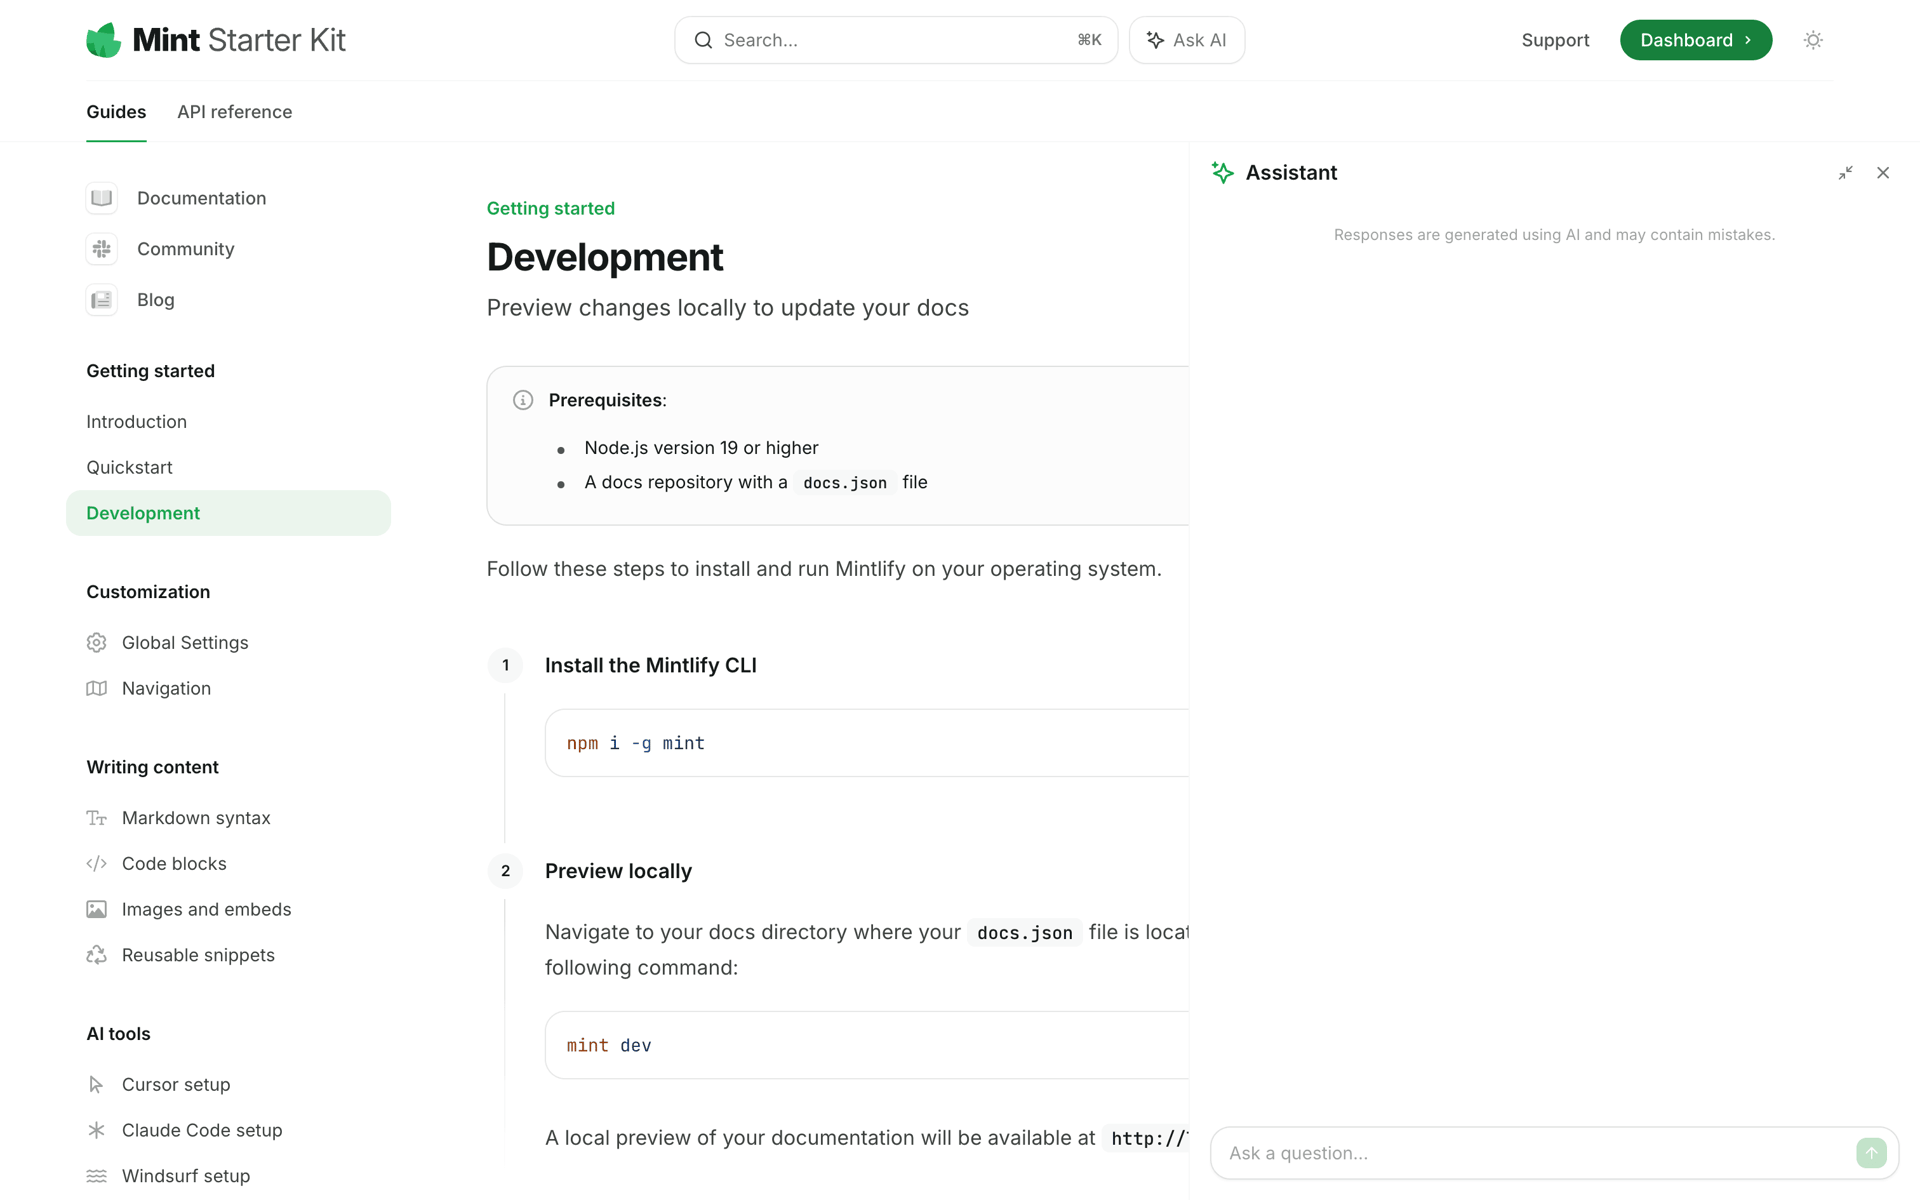The height and width of the screenshot is (1200, 1920).
Task: Click the Navigation map icon
Action: (x=96, y=689)
